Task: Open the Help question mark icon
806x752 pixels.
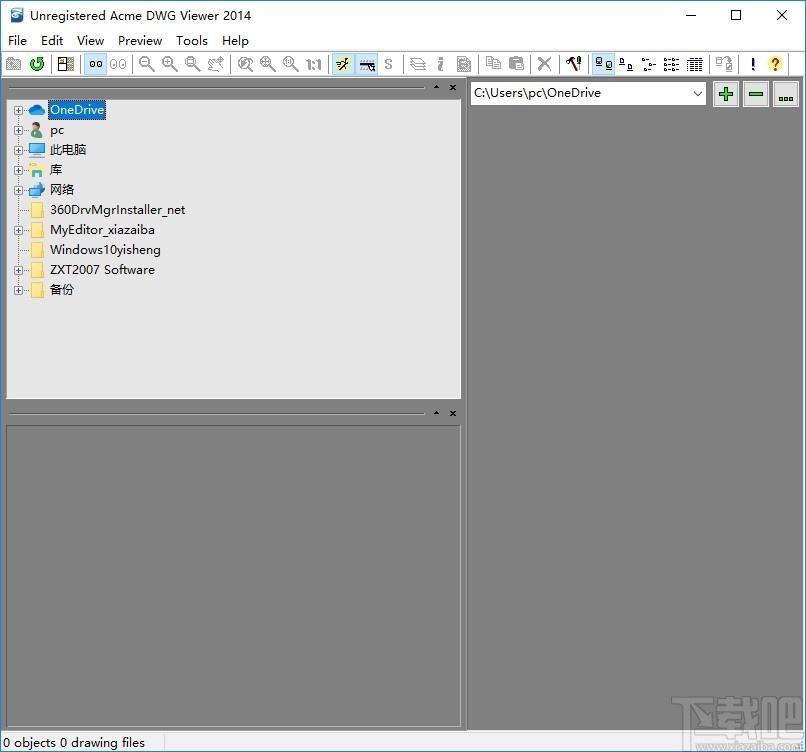Action: pyautogui.click(x=775, y=63)
